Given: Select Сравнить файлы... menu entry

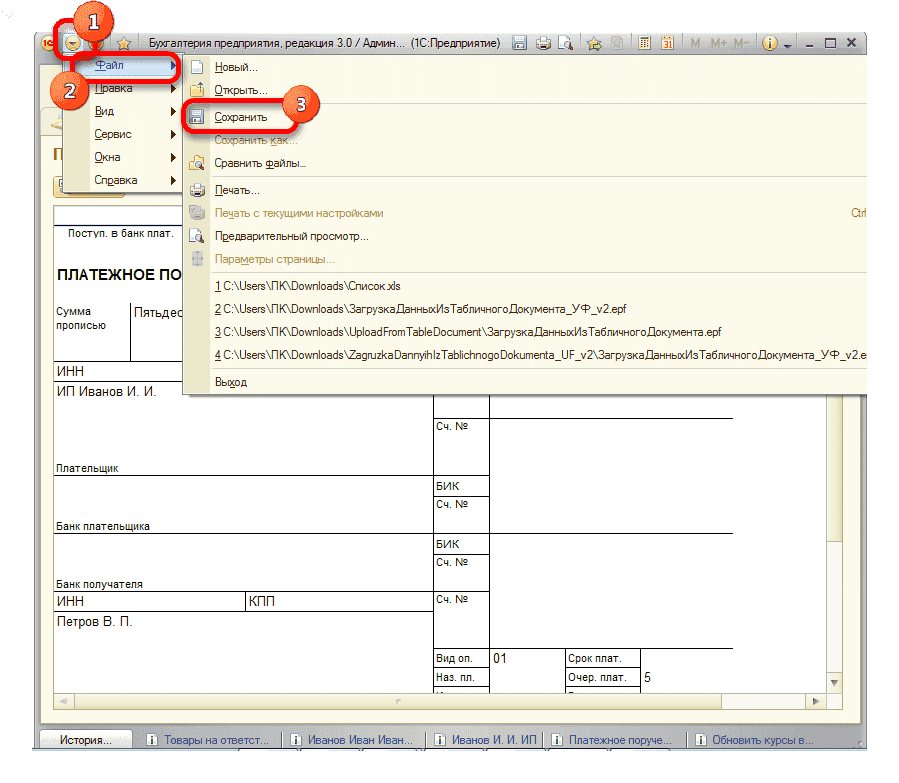Looking at the screenshot, I should [260, 163].
